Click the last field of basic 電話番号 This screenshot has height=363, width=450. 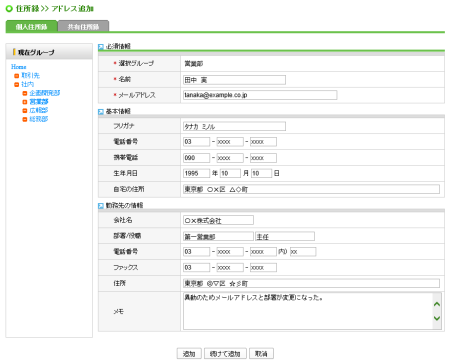(x=263, y=142)
